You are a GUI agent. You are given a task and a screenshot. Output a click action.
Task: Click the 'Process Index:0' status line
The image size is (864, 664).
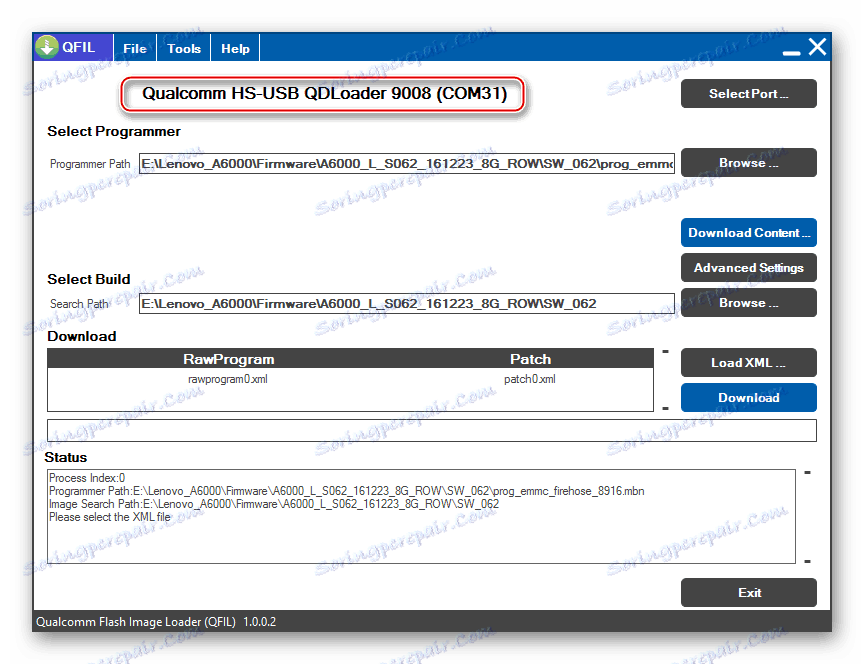coord(87,478)
